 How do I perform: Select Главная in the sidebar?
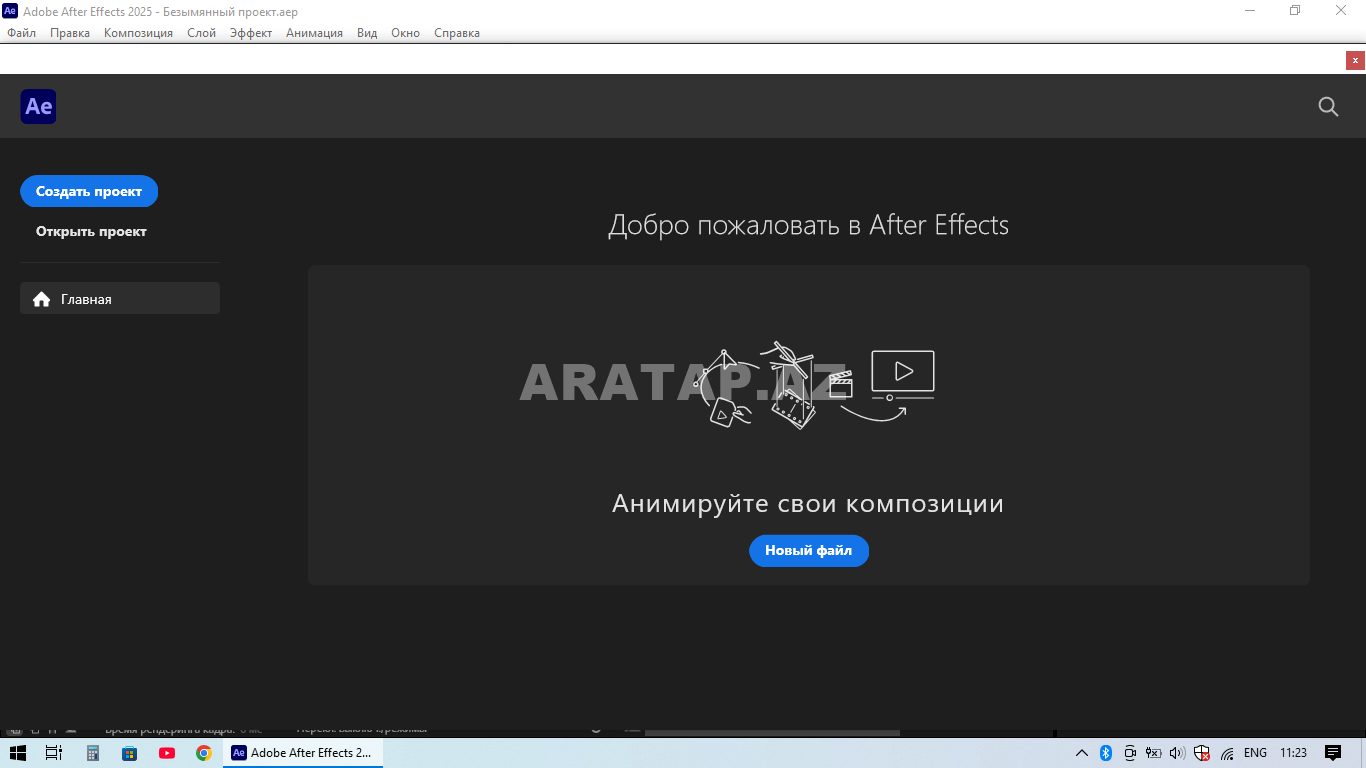point(120,299)
